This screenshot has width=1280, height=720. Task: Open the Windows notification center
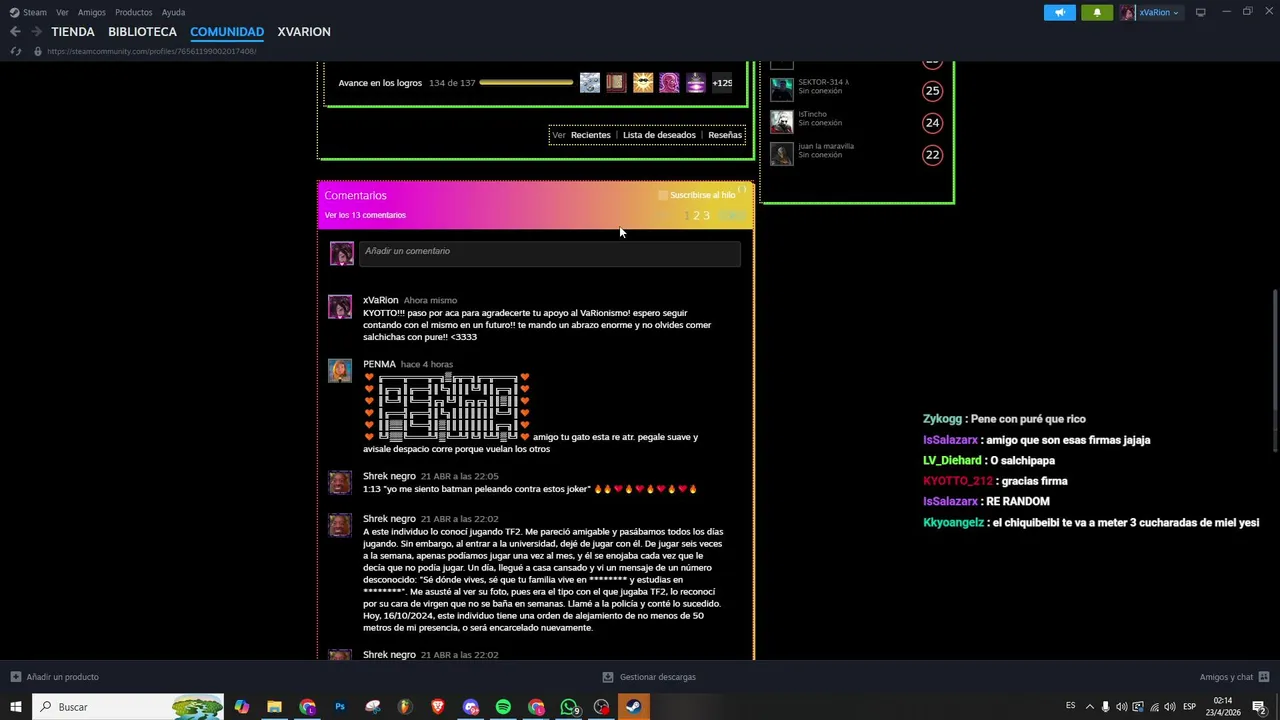(1259, 707)
